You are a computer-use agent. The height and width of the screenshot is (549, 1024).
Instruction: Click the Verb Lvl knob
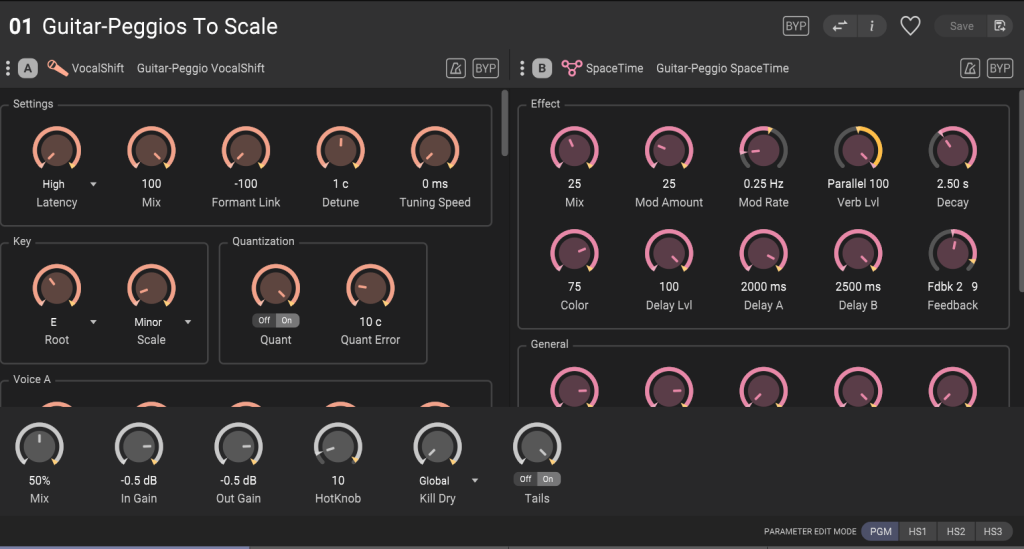pyautogui.click(x=858, y=149)
